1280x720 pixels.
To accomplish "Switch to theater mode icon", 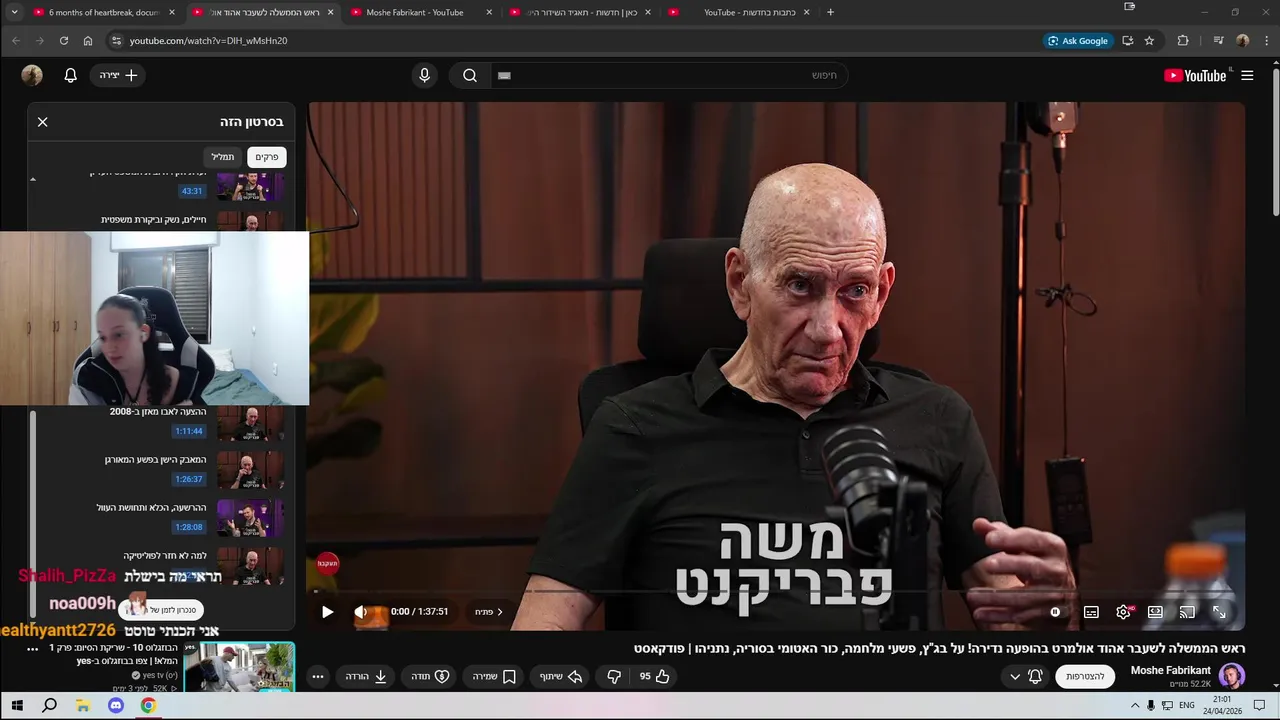I will pyautogui.click(x=1155, y=612).
